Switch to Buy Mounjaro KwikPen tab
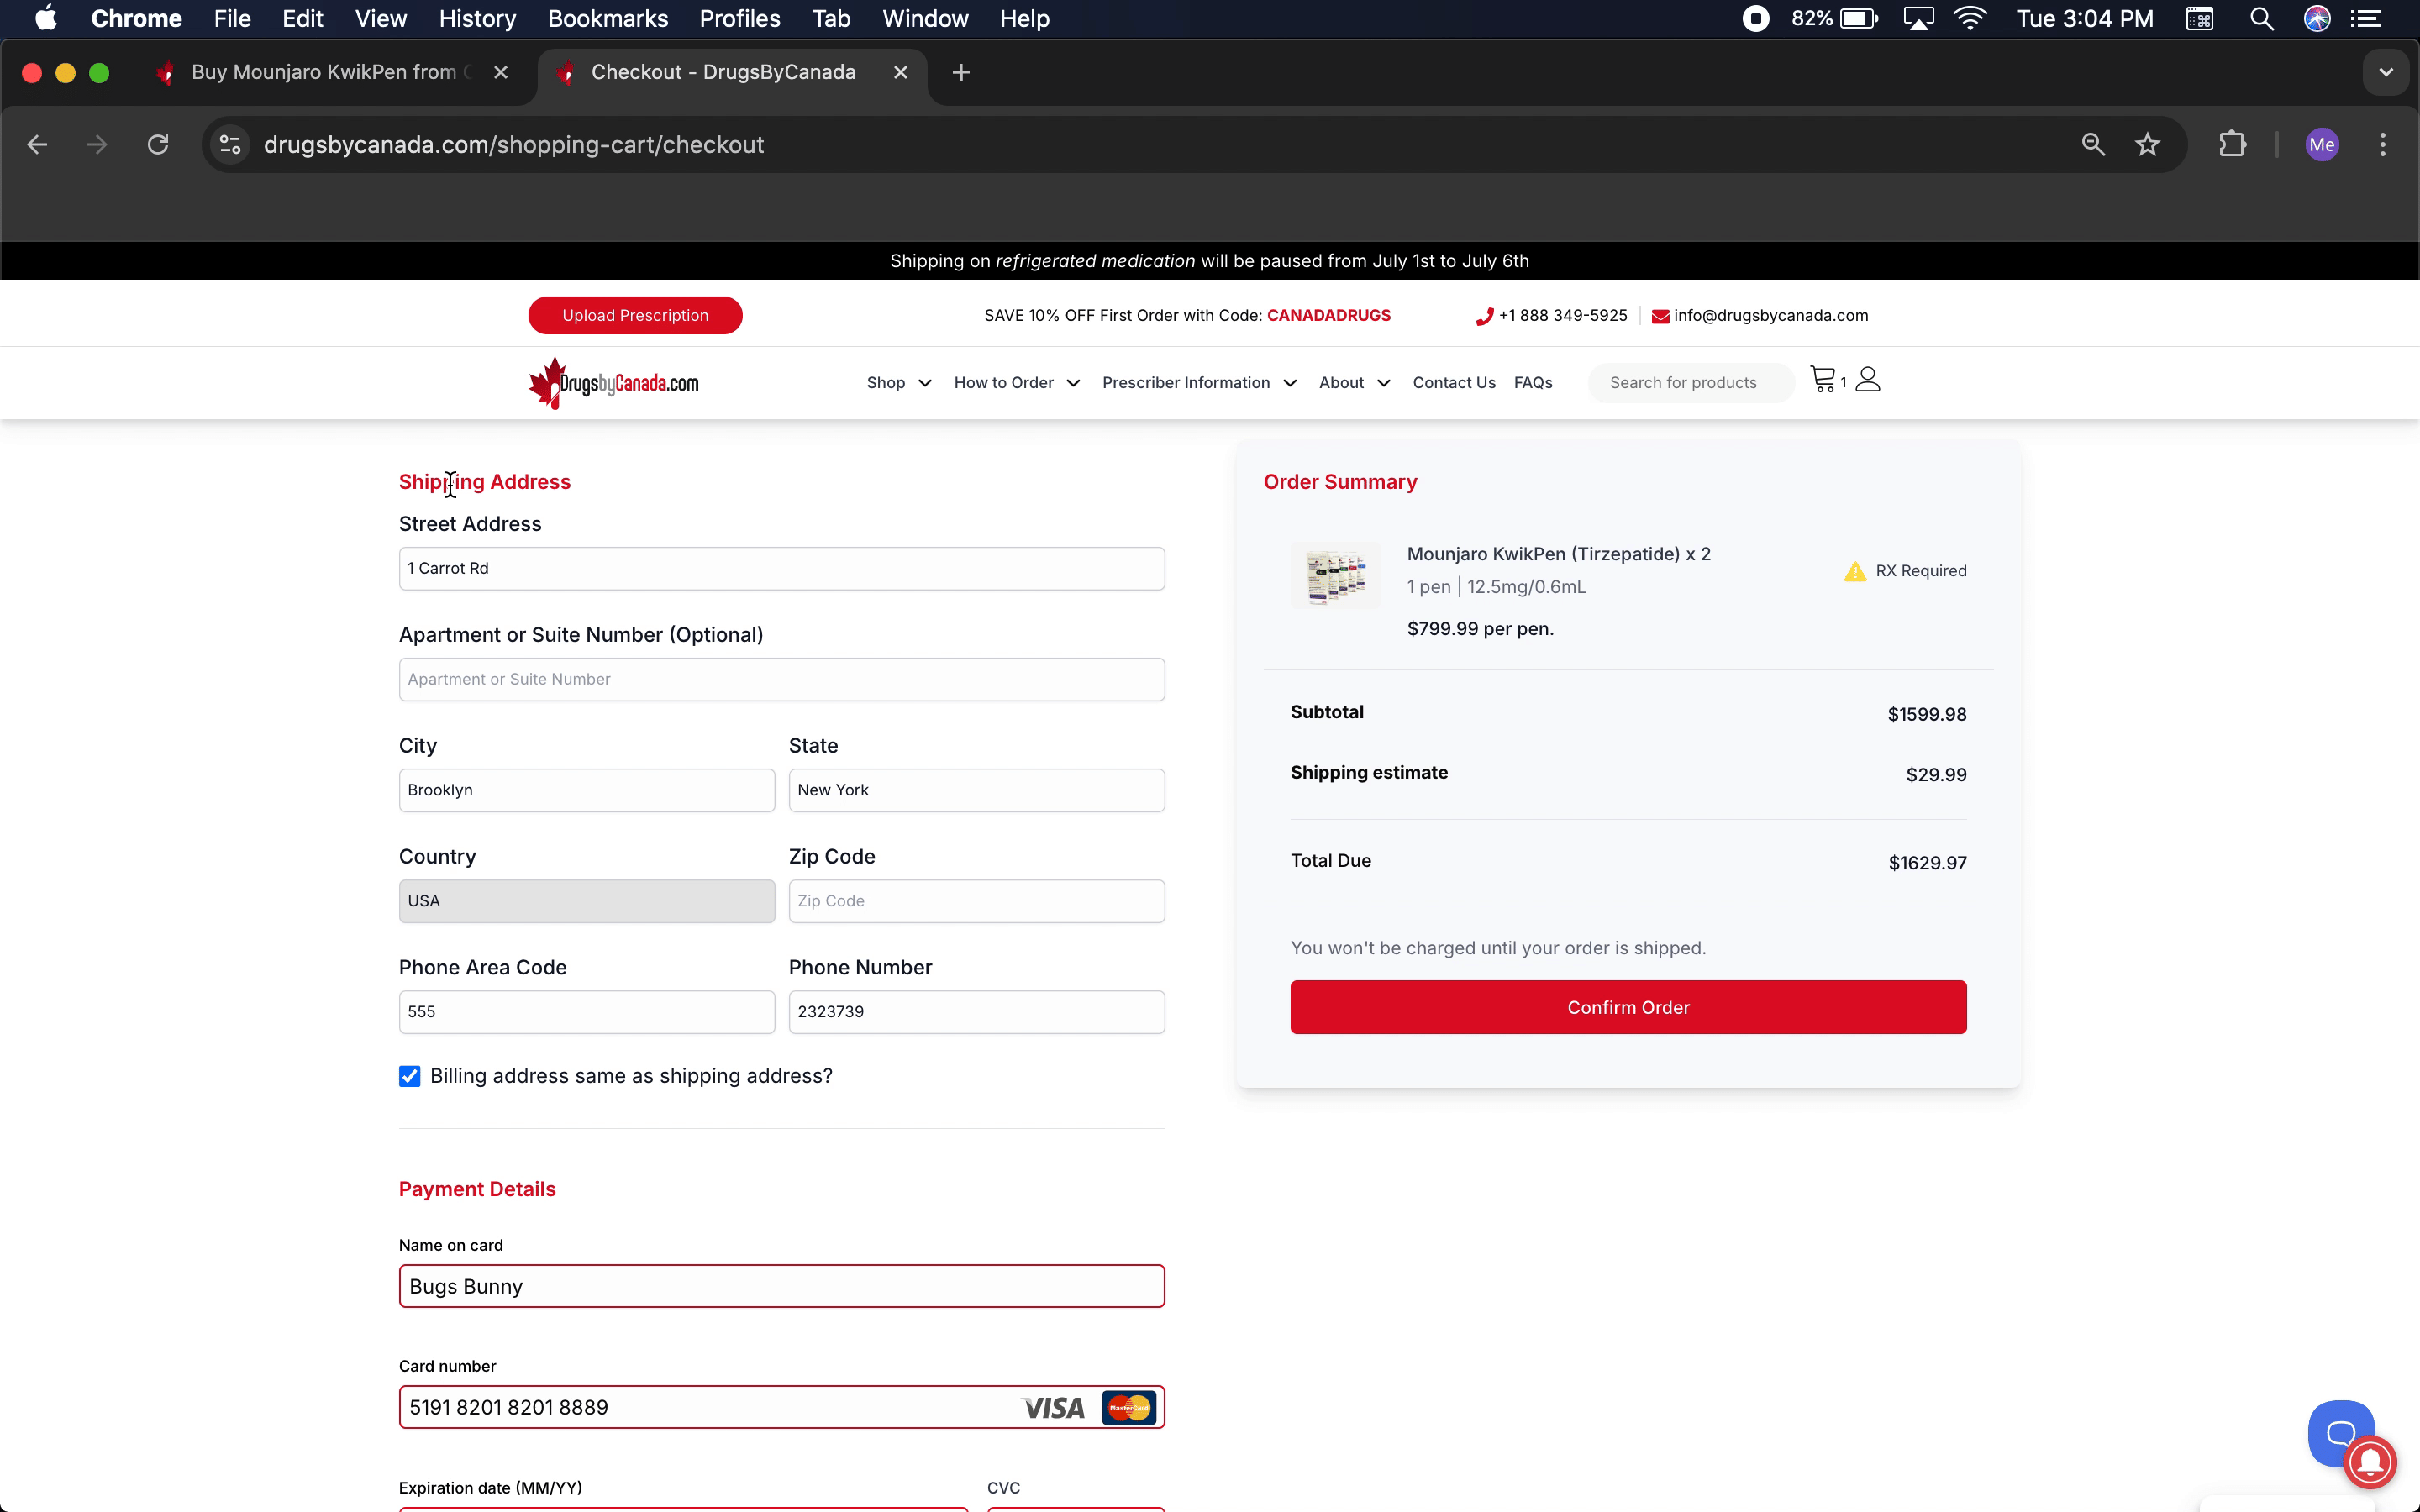 click(322, 72)
